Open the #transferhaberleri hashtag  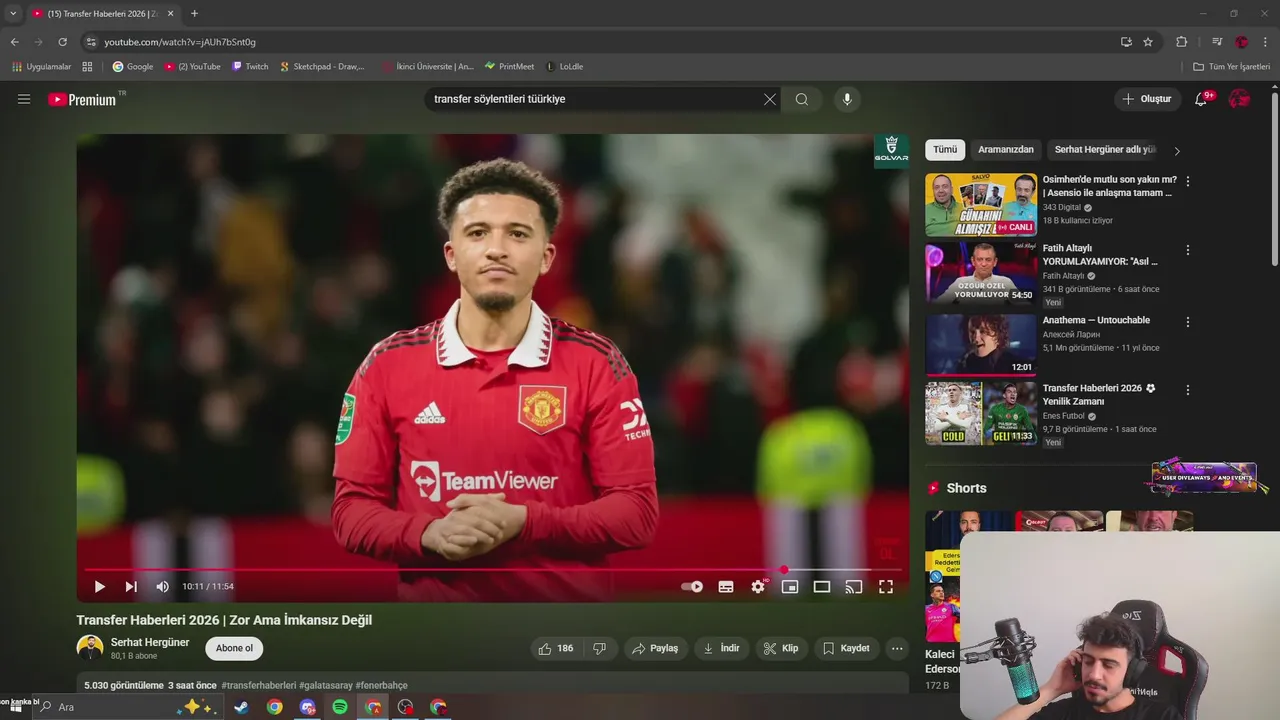tap(259, 685)
